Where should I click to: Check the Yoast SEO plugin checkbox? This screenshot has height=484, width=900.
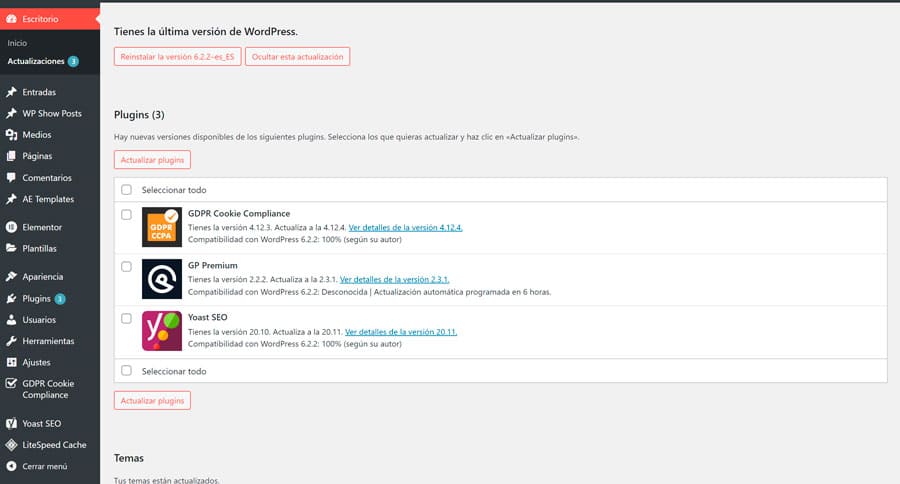[126, 319]
